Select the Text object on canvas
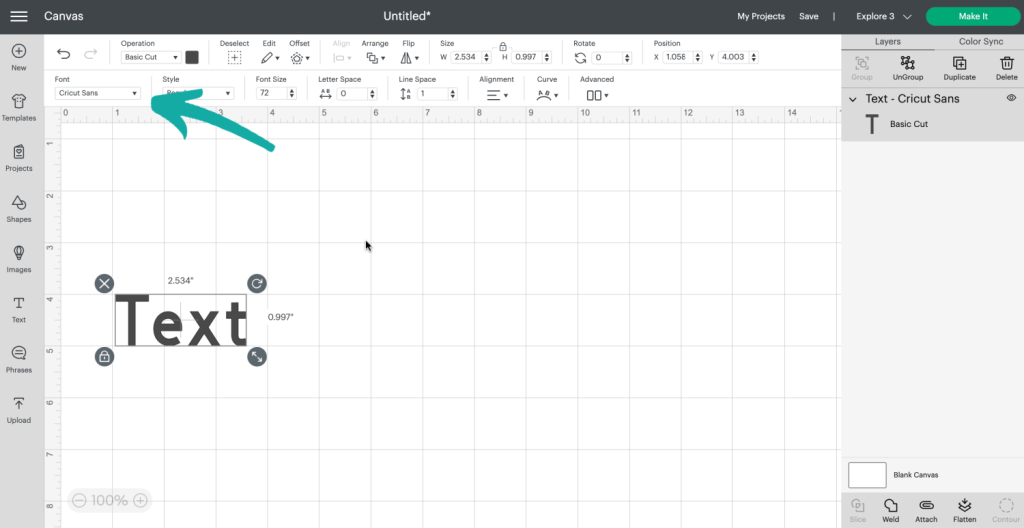1024x528 pixels. [x=181, y=320]
